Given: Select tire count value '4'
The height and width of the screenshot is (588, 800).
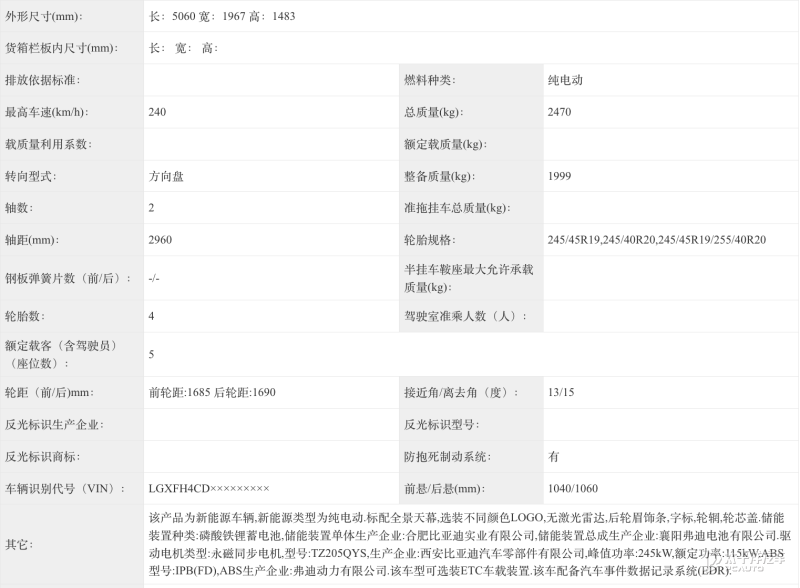Looking at the screenshot, I should [x=152, y=316].
